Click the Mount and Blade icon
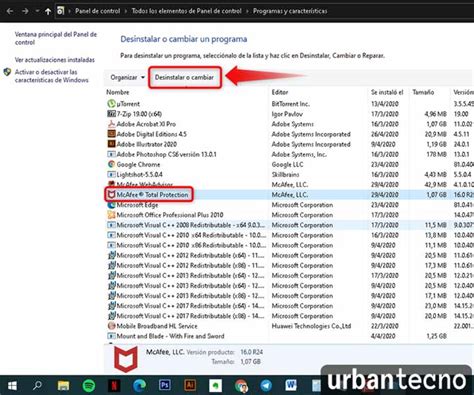 (111, 336)
